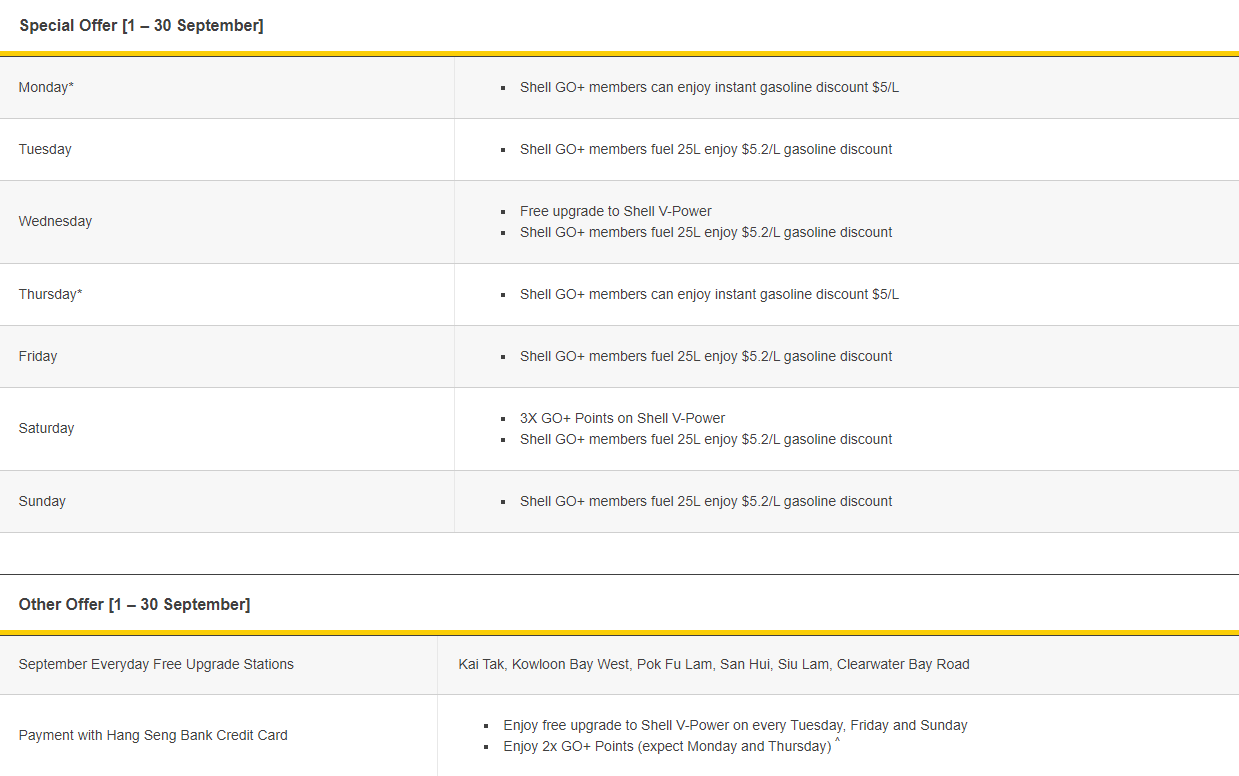Viewport: 1239px width, 776px height.
Task: Click the Thursday* row label
Action: pyautogui.click(x=50, y=295)
